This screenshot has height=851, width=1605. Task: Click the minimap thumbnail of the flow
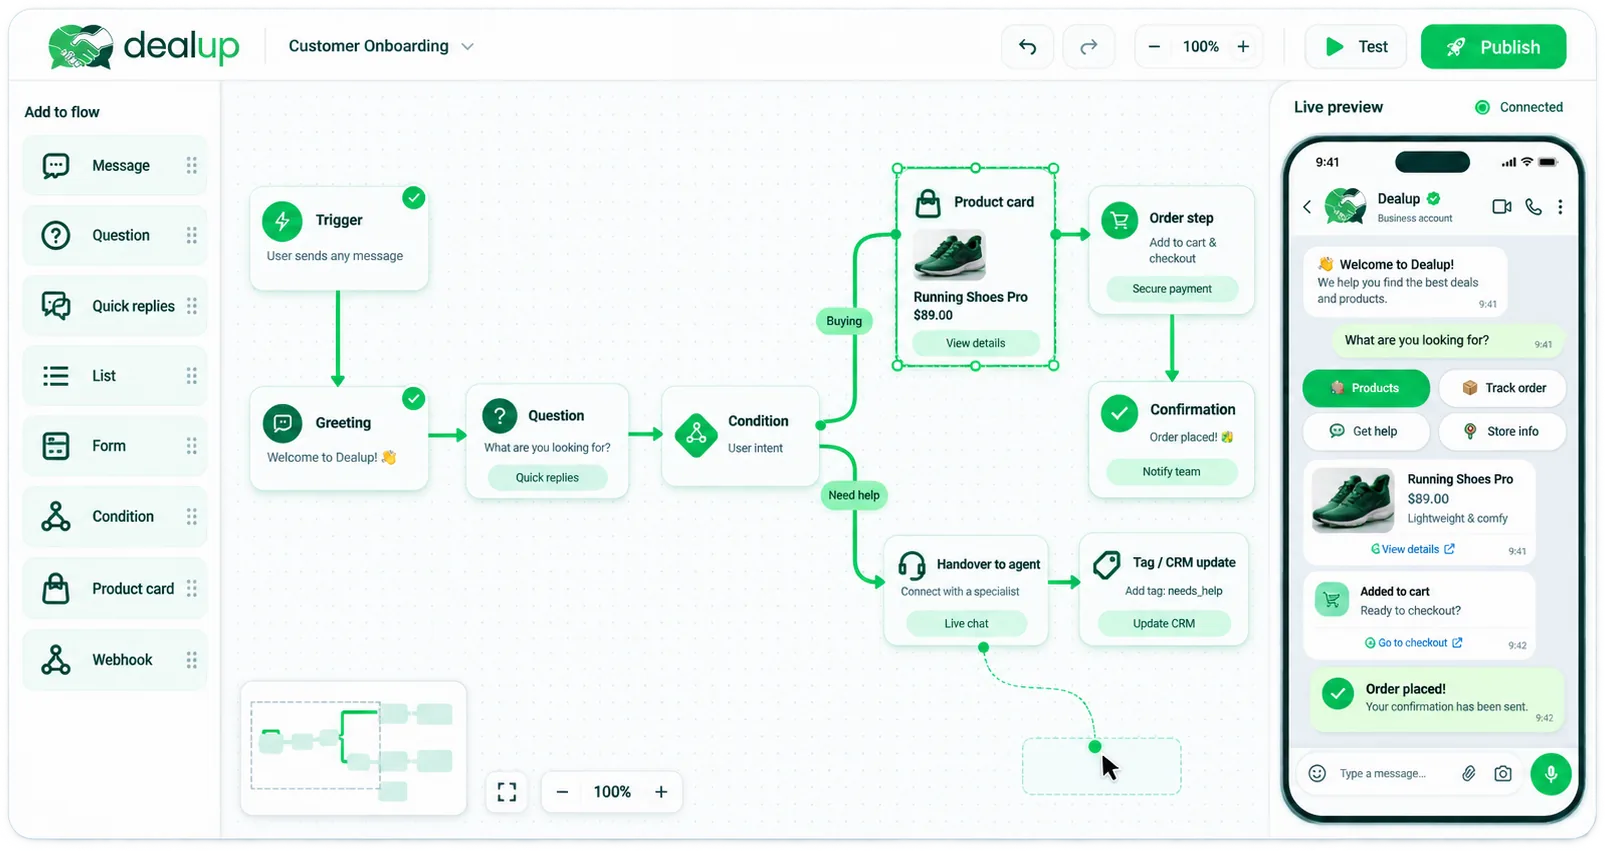click(353, 749)
